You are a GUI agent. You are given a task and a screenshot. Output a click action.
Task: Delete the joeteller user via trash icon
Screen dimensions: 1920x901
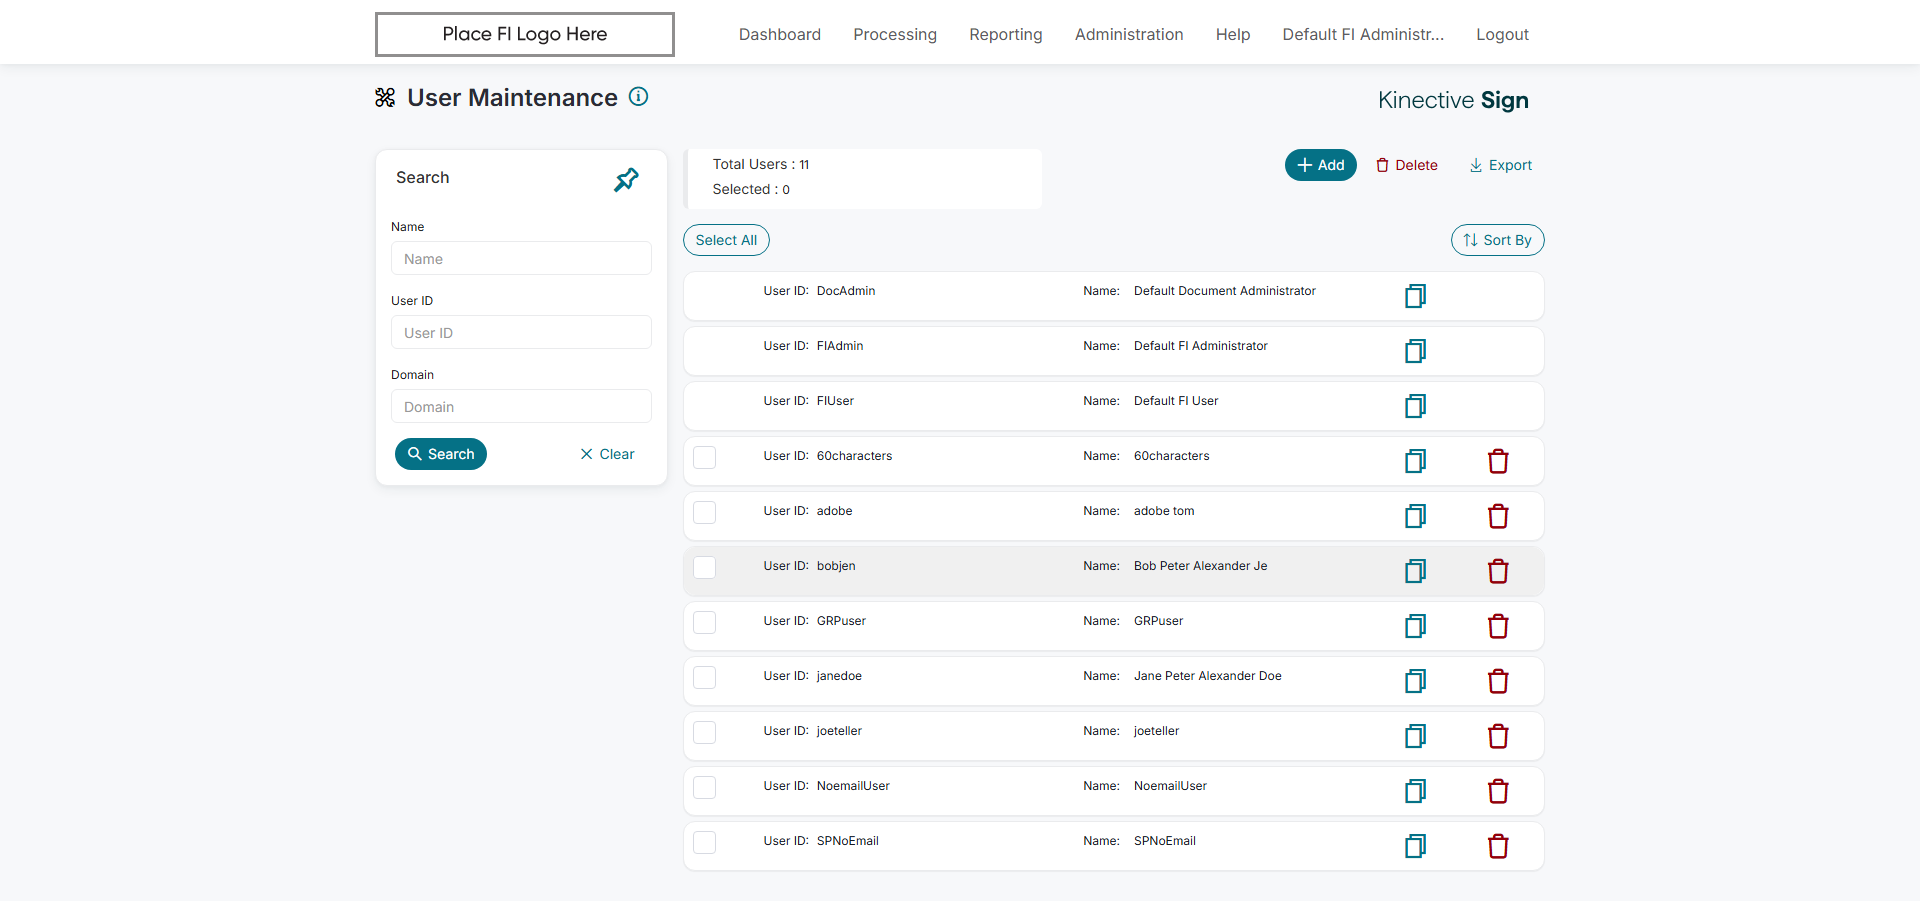pos(1498,736)
